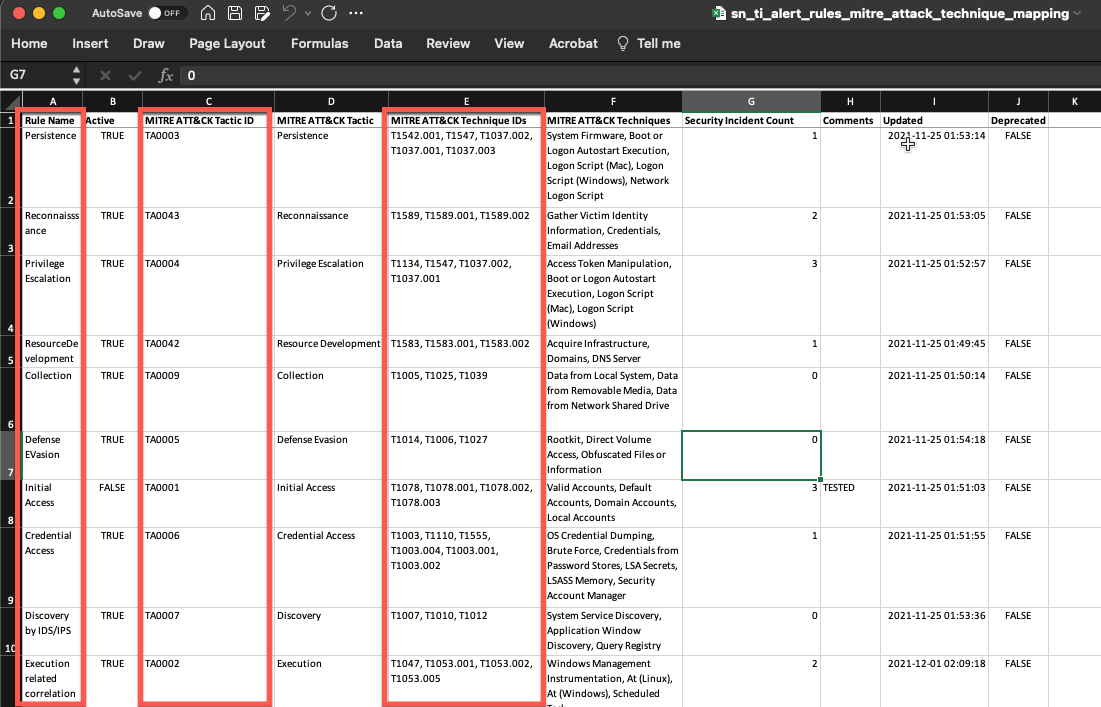Select row 2 header

pos(11,167)
